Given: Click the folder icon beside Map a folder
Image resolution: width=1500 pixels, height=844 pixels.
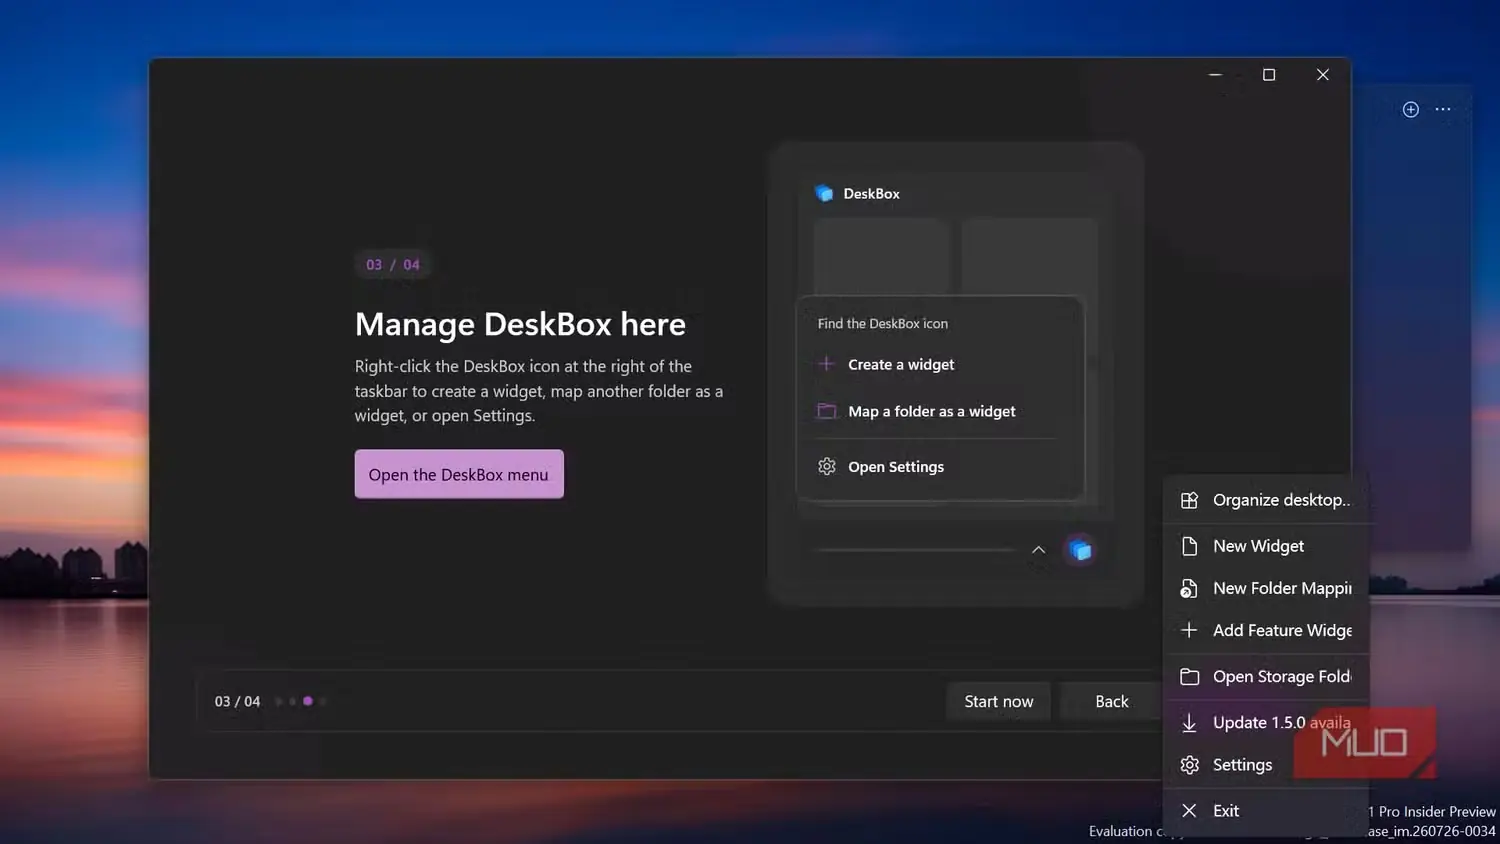Looking at the screenshot, I should pyautogui.click(x=826, y=411).
